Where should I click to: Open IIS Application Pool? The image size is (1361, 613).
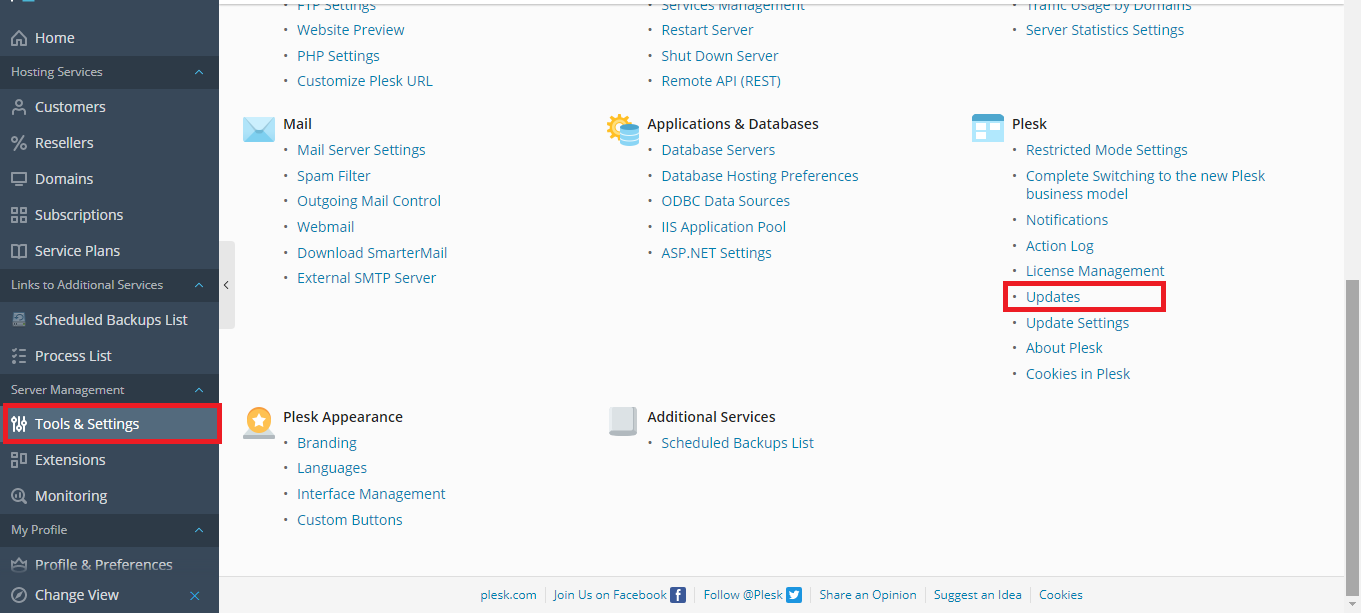[x=724, y=227]
